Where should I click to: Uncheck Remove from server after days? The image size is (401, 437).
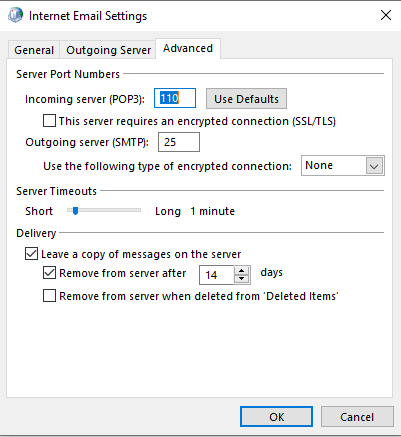click(49, 273)
